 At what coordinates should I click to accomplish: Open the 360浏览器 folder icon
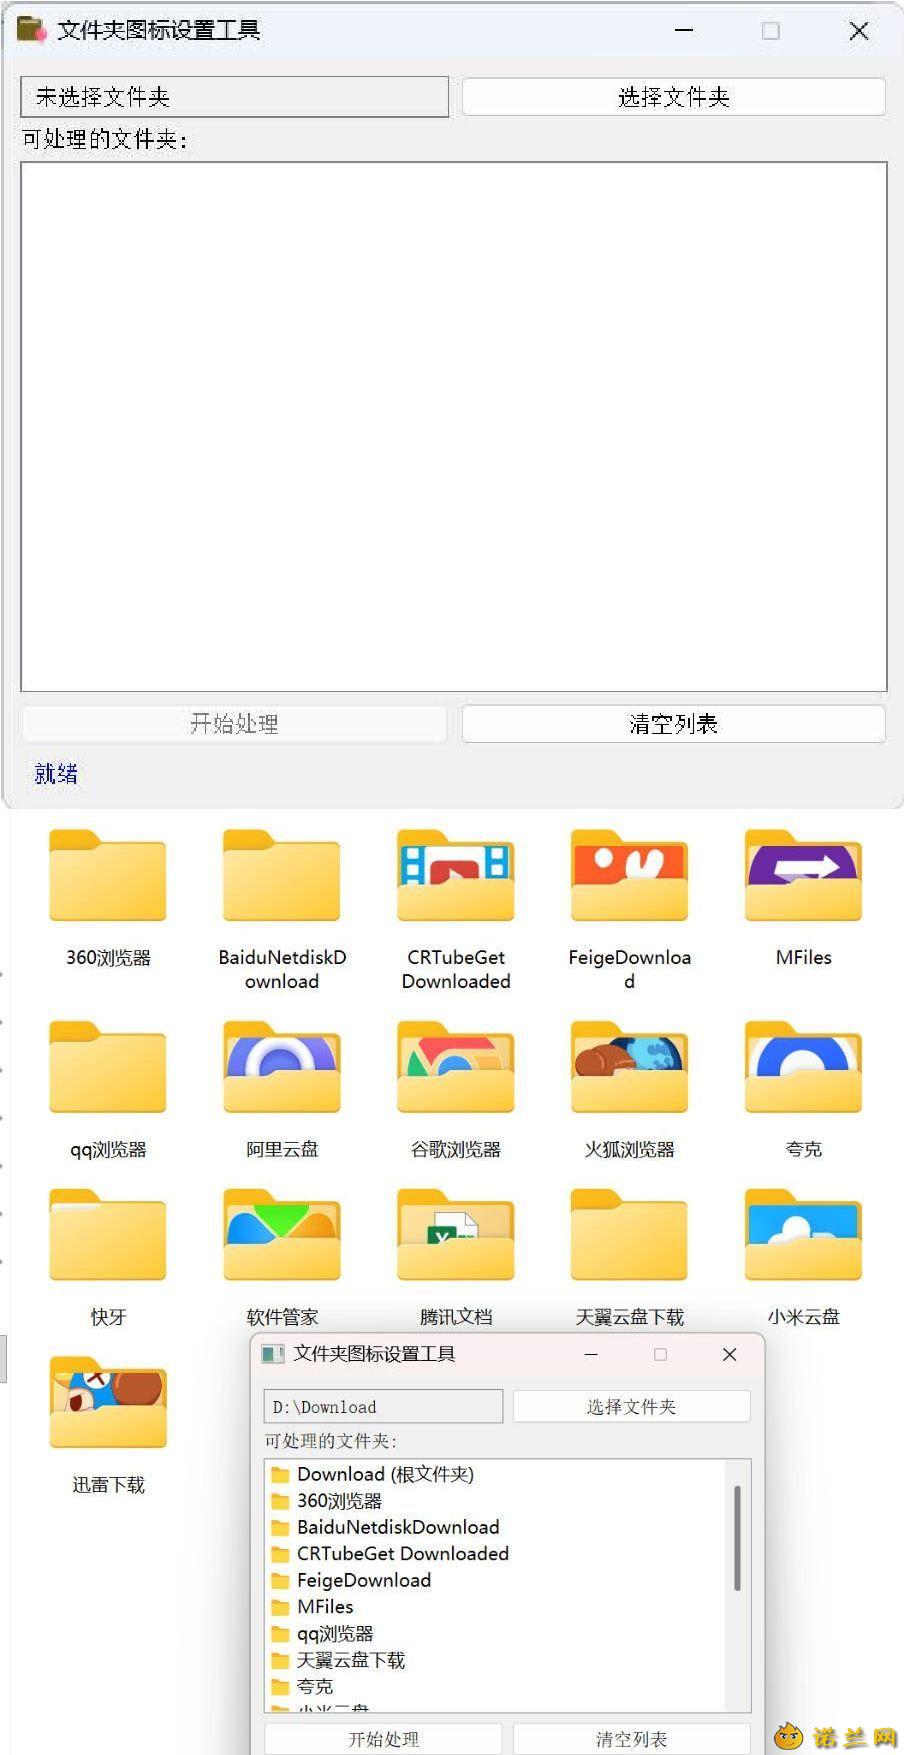click(108, 876)
